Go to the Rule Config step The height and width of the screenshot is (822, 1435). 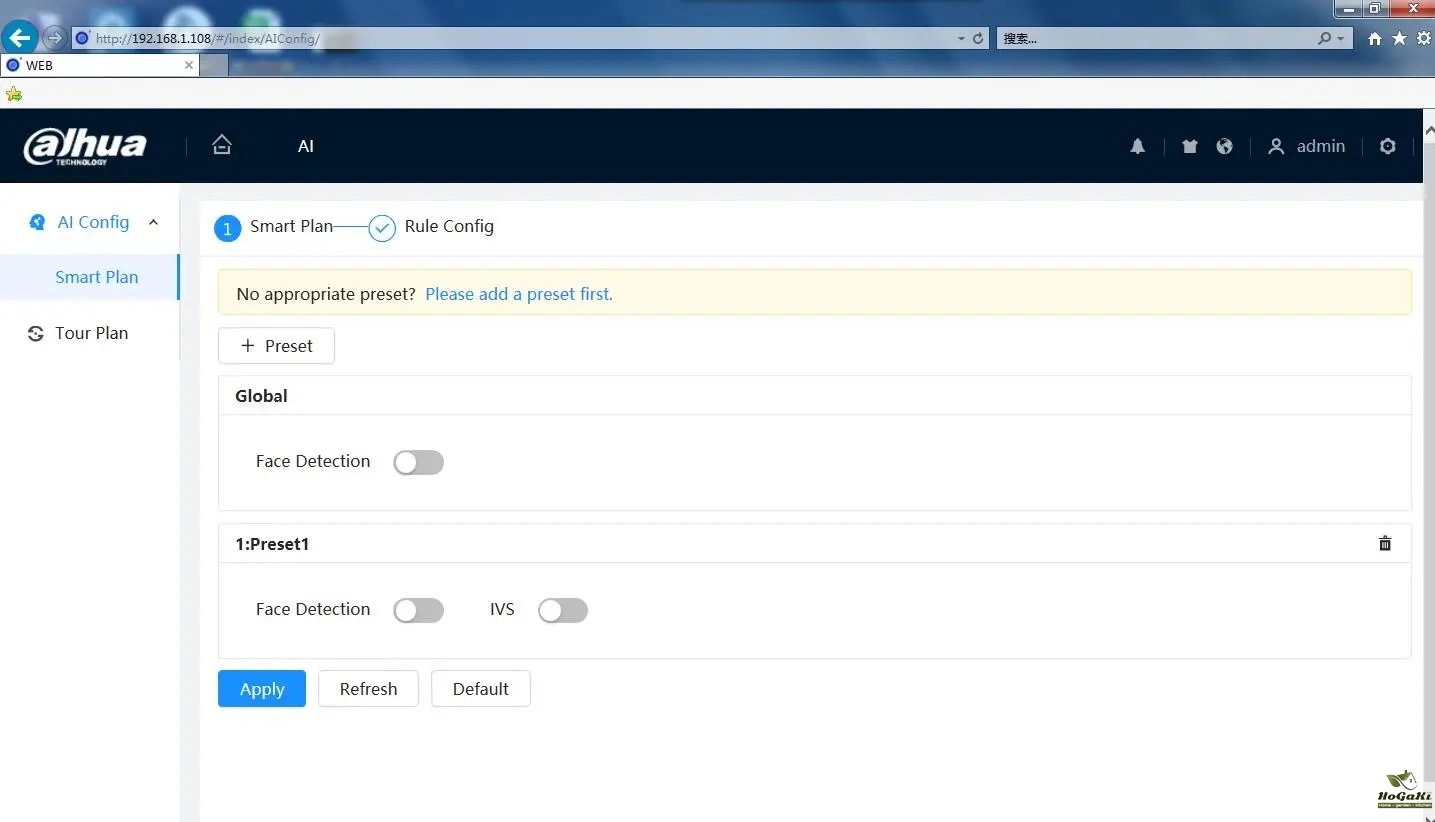(448, 227)
